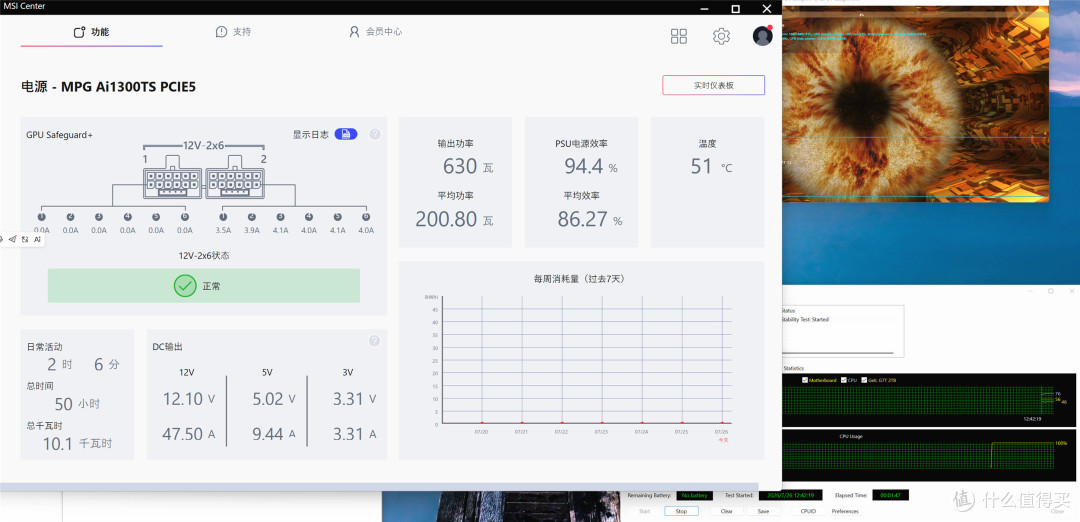This screenshot has height=522, width=1080.
Task: Click the DC输出 help question icon
Action: pos(374,341)
